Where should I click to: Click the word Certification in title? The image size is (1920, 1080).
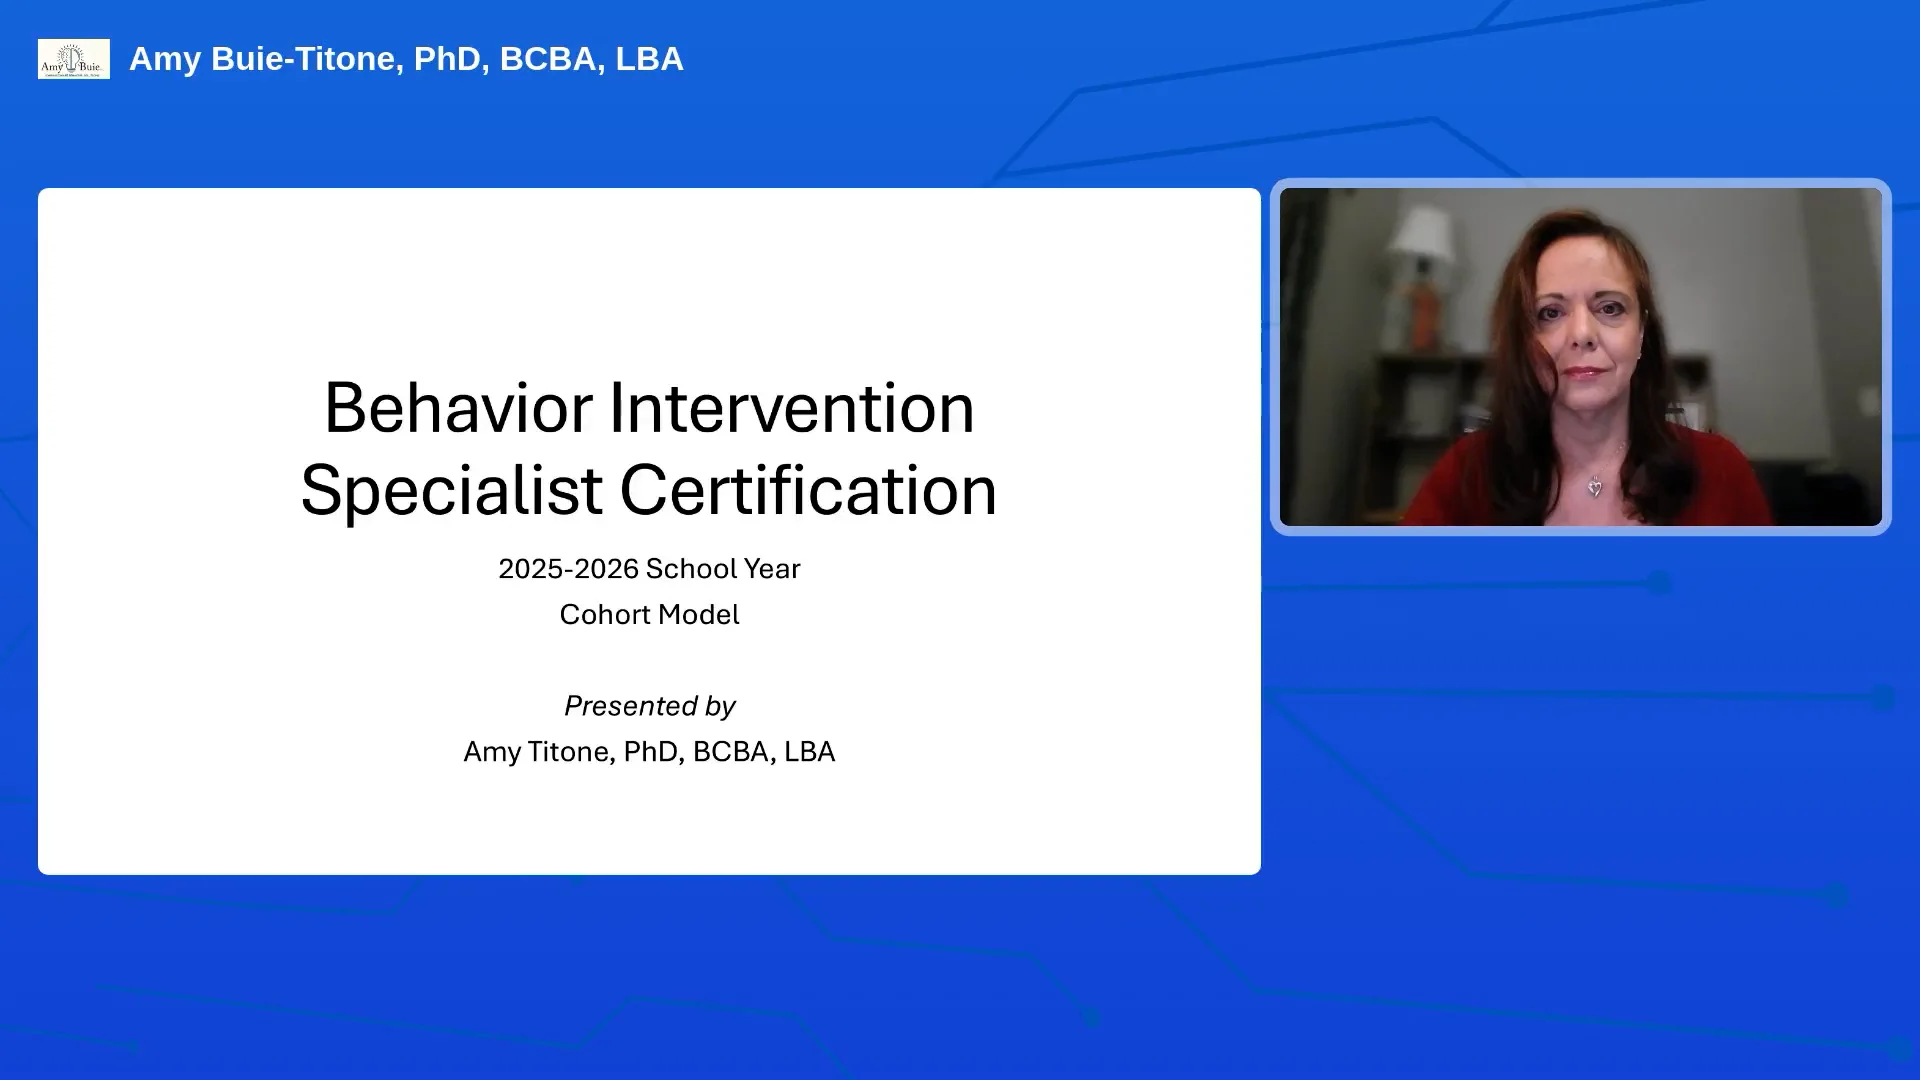point(808,490)
